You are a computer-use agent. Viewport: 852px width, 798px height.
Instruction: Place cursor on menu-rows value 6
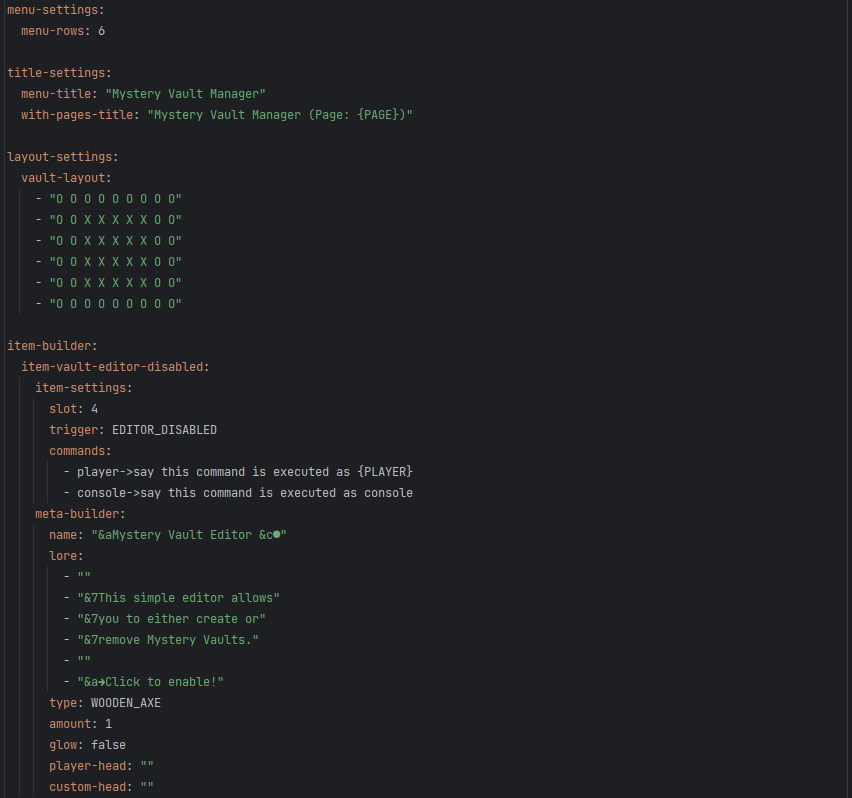tap(101, 31)
